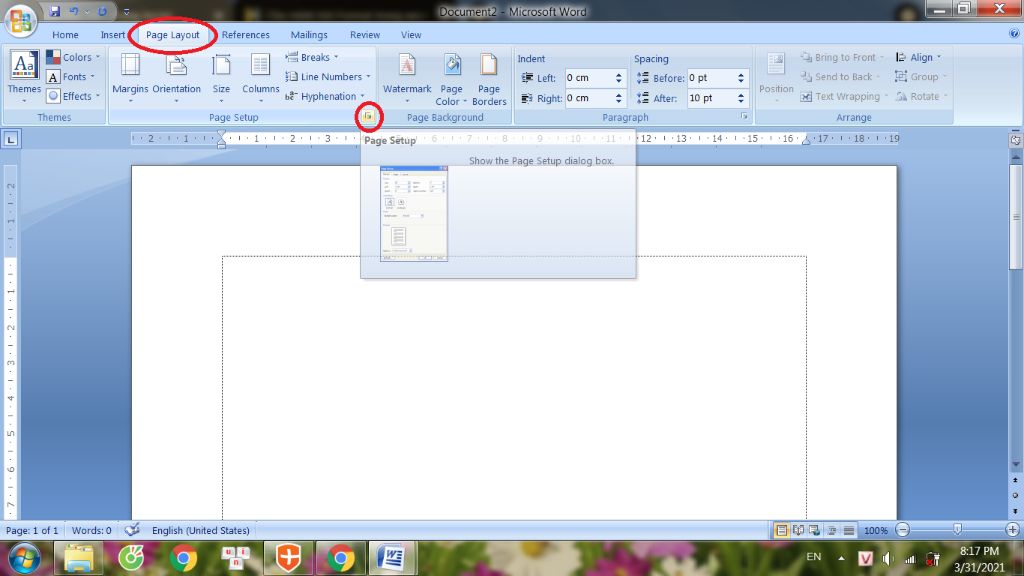Expand the Breaks dropdown
This screenshot has width=1024, height=576.
312,57
